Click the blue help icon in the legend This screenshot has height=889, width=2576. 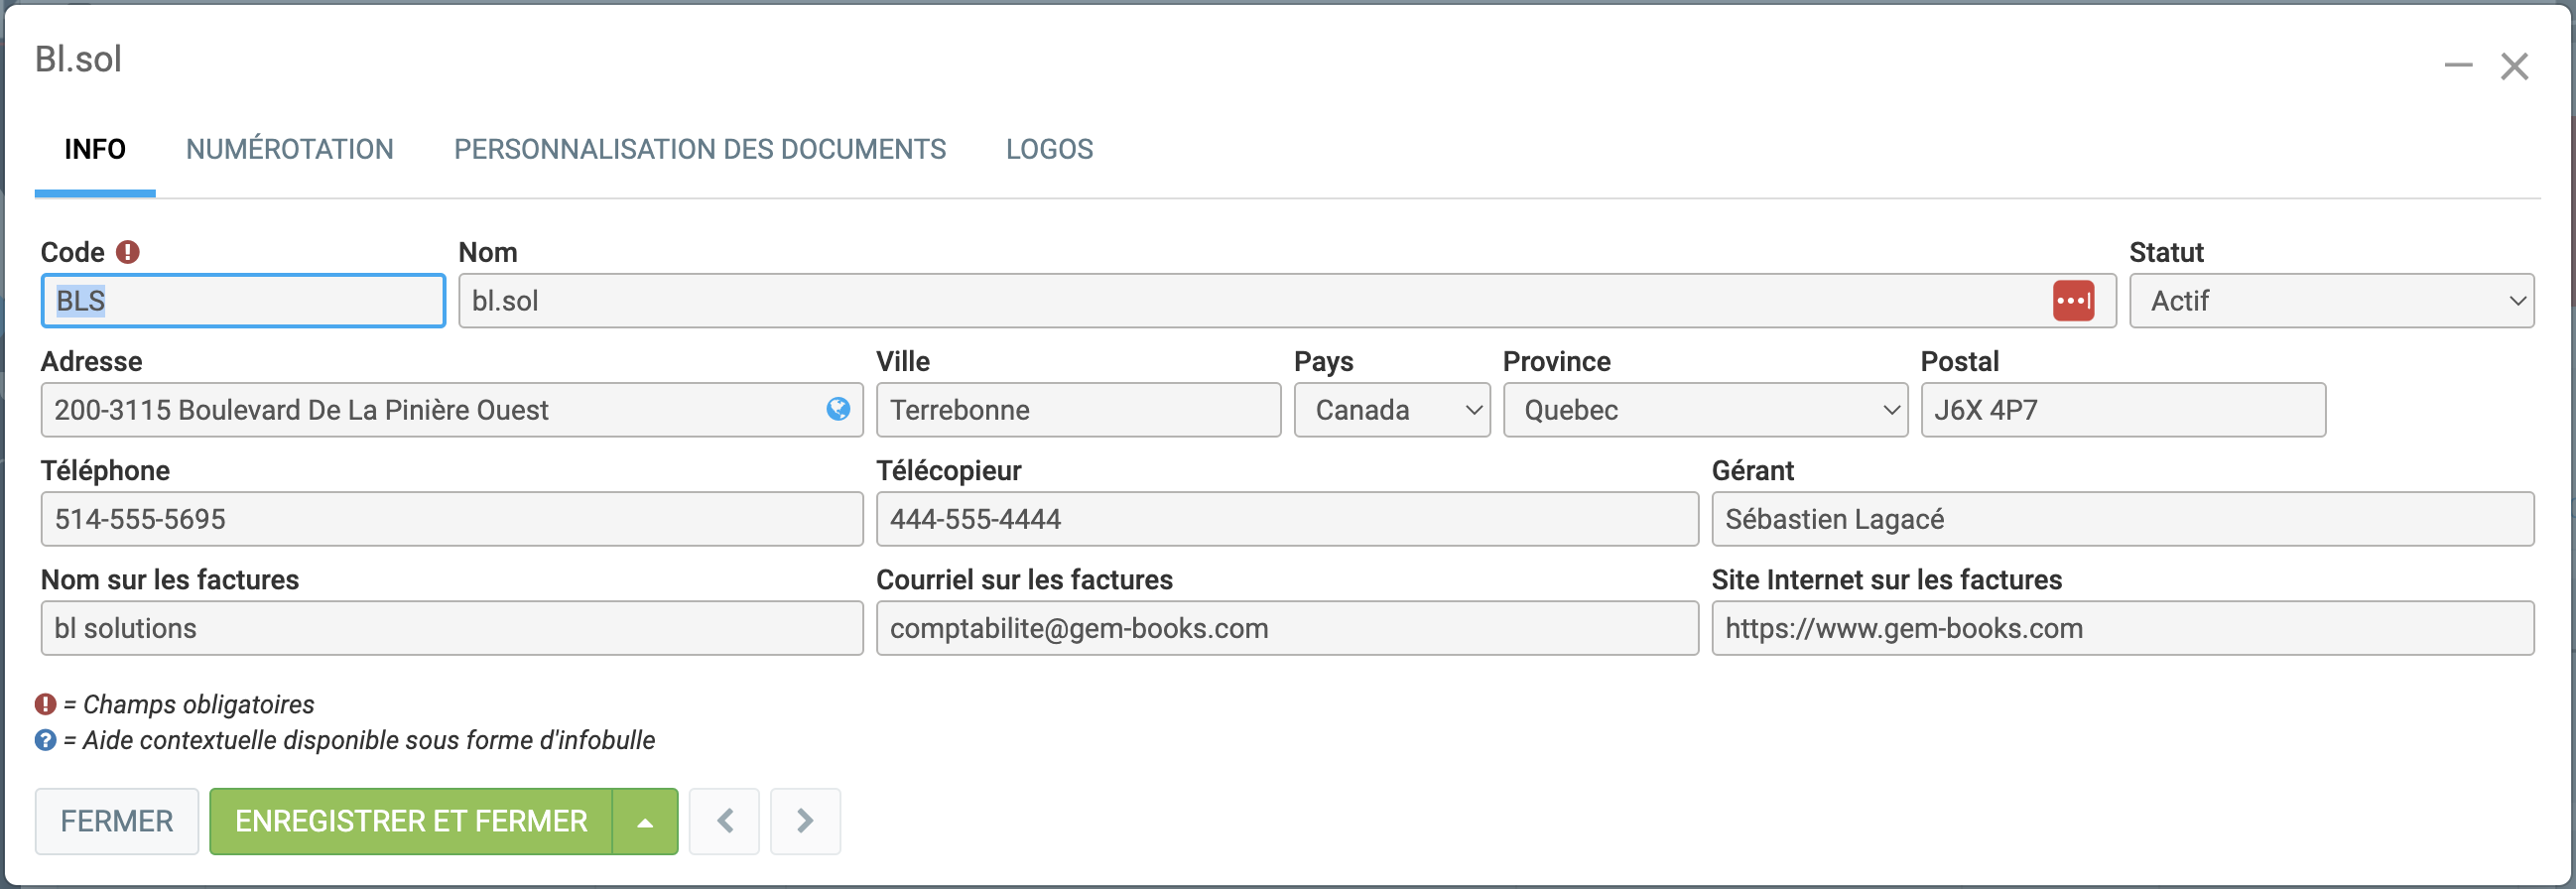coord(45,740)
